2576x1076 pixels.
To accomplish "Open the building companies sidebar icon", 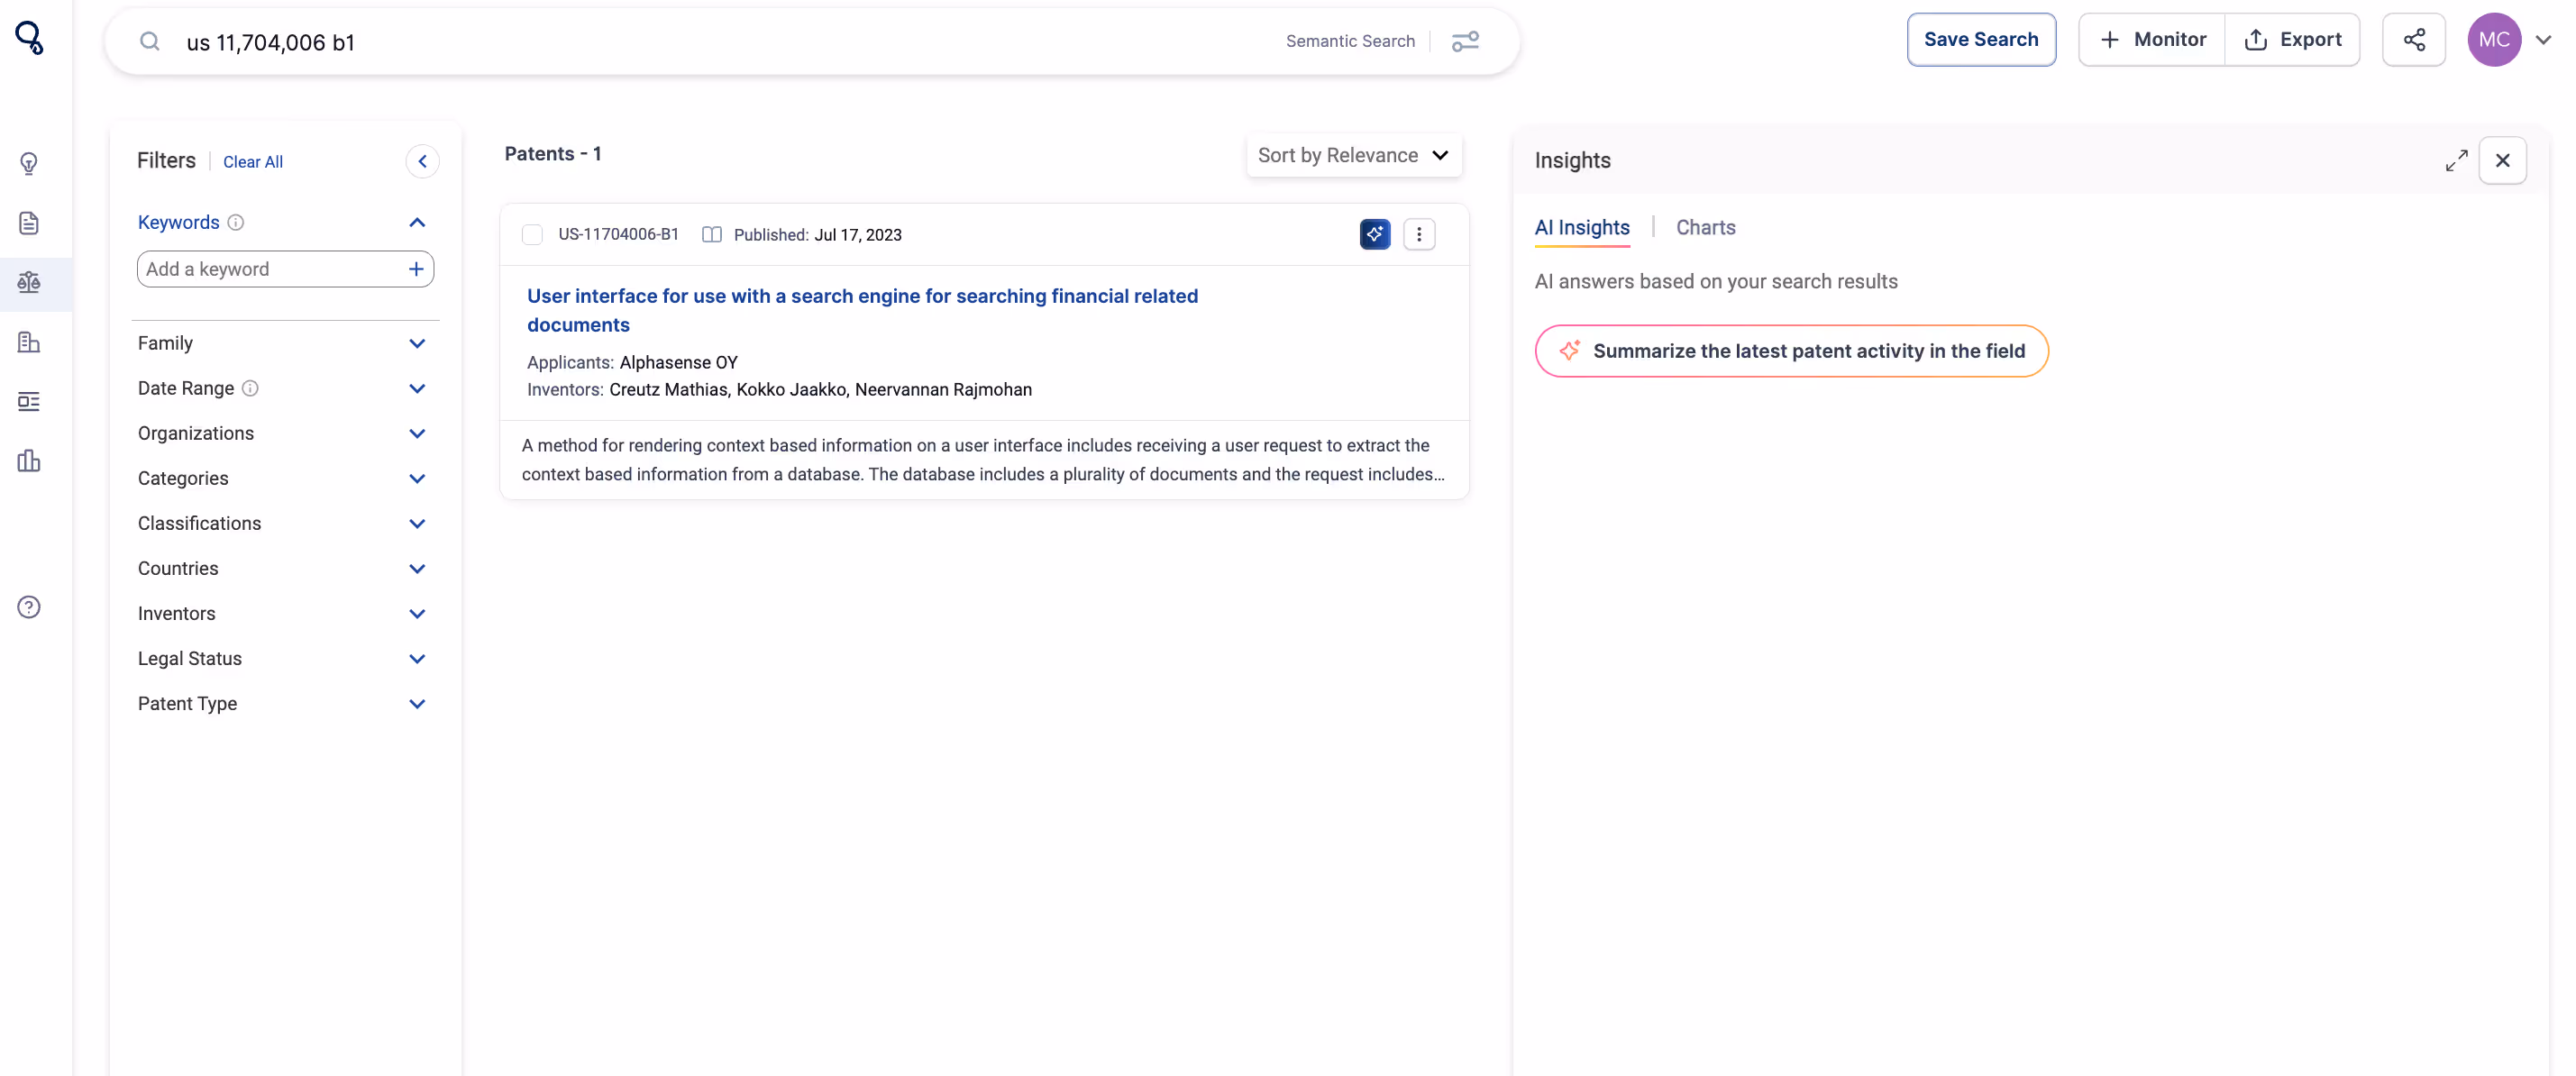I will point(29,343).
